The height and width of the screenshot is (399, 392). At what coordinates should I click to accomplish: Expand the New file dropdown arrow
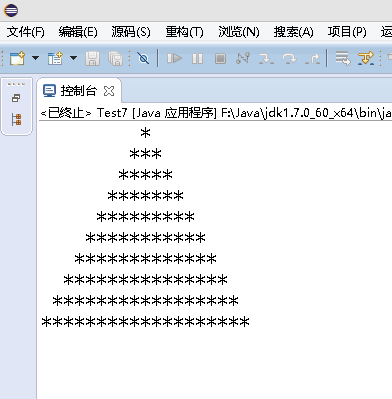(35, 58)
